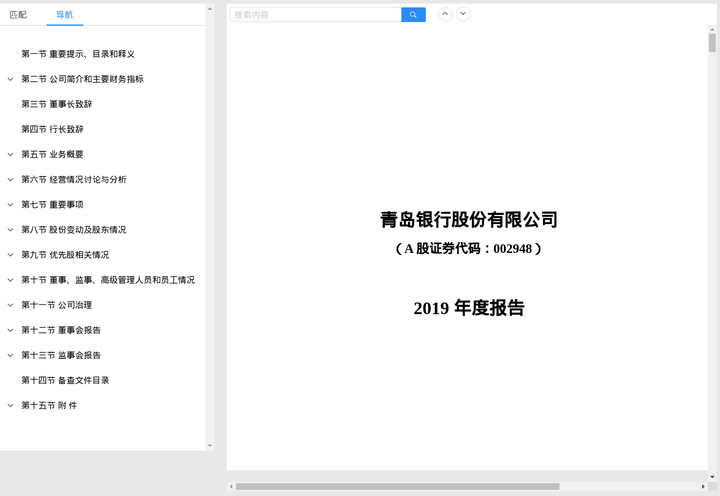Select 第五节 业务概要 text
720x496 pixels.
(52, 155)
